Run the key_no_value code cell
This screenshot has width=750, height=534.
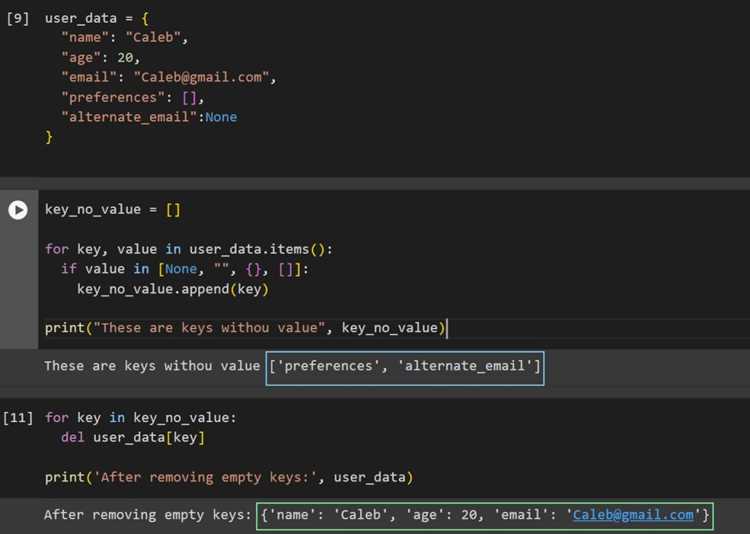18,210
